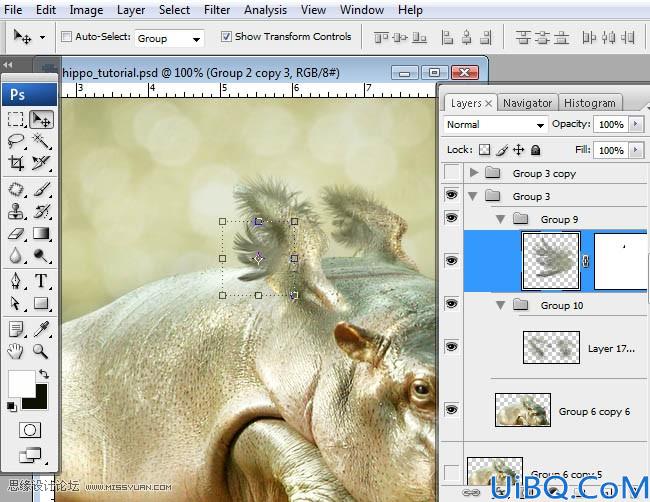Expand the Group 3 copy folder
Screen dimensions: 650x502
473,172
